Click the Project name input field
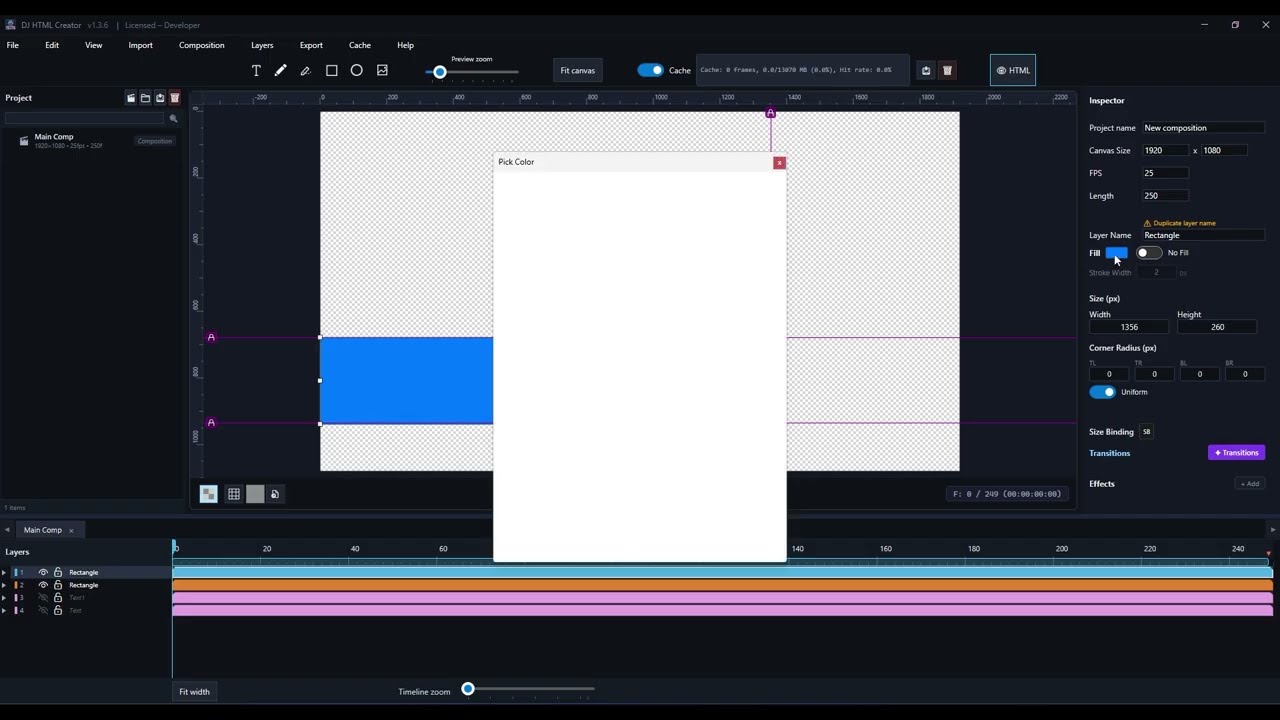1280x720 pixels. (1204, 128)
